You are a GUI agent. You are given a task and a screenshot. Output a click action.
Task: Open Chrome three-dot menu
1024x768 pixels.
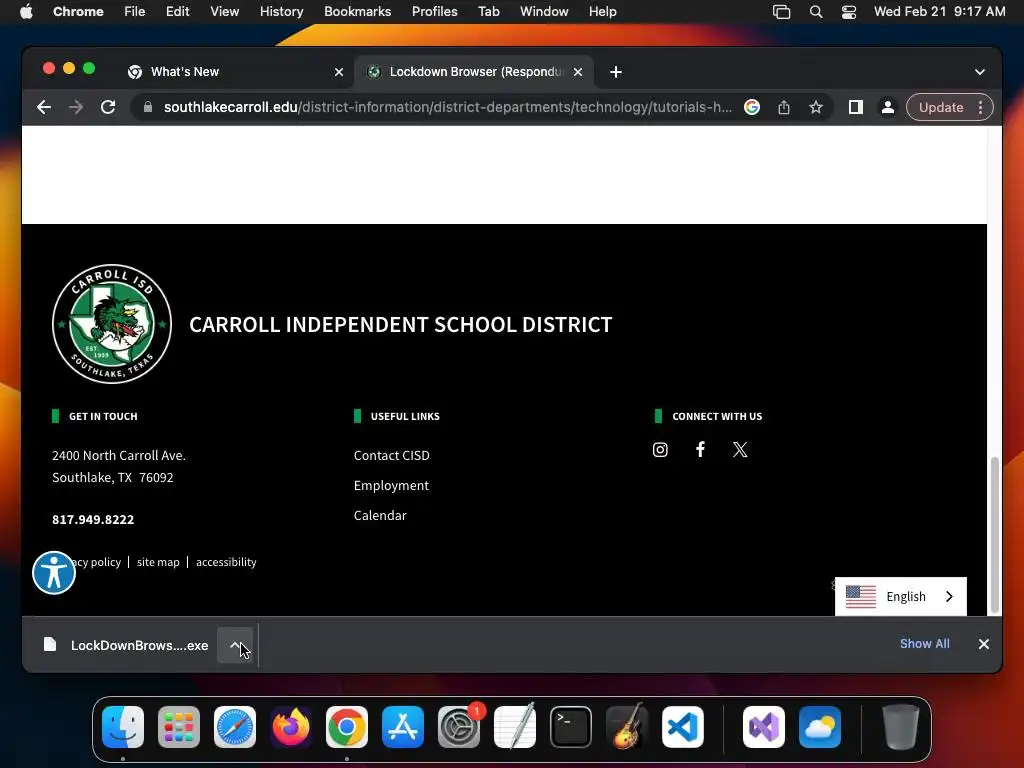980,107
